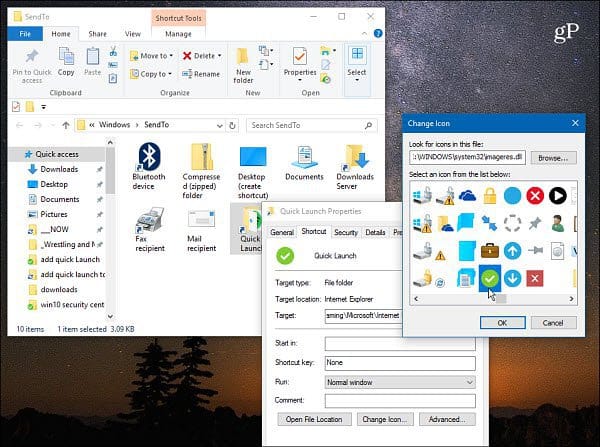Click the Browse... button

coord(553,158)
